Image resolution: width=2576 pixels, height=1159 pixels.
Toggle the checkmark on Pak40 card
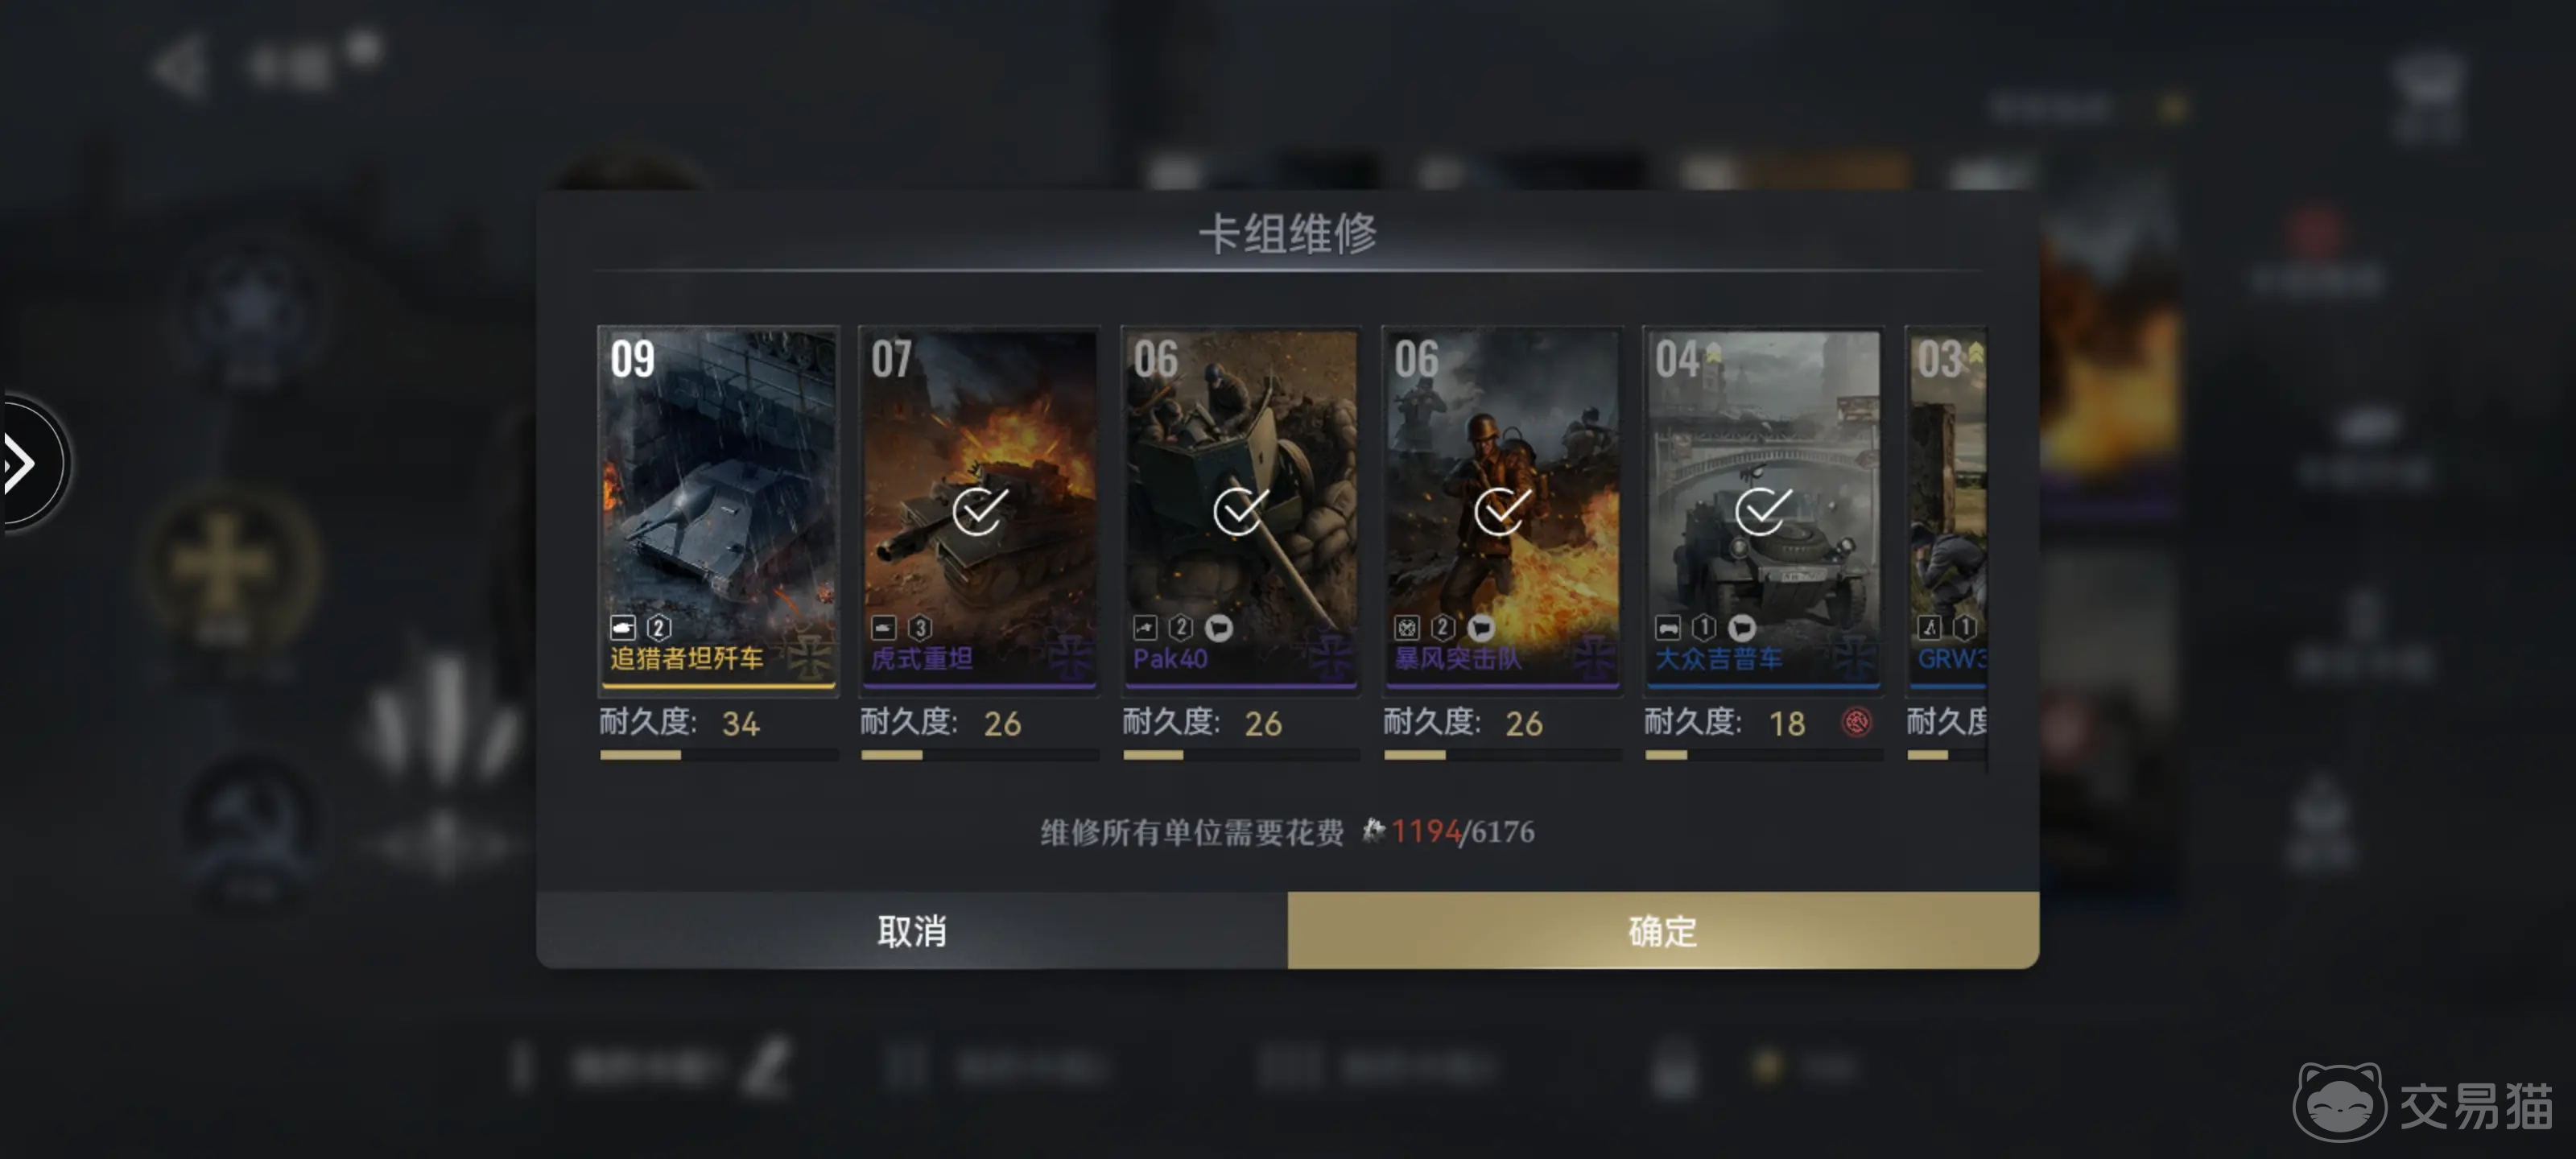(1240, 511)
